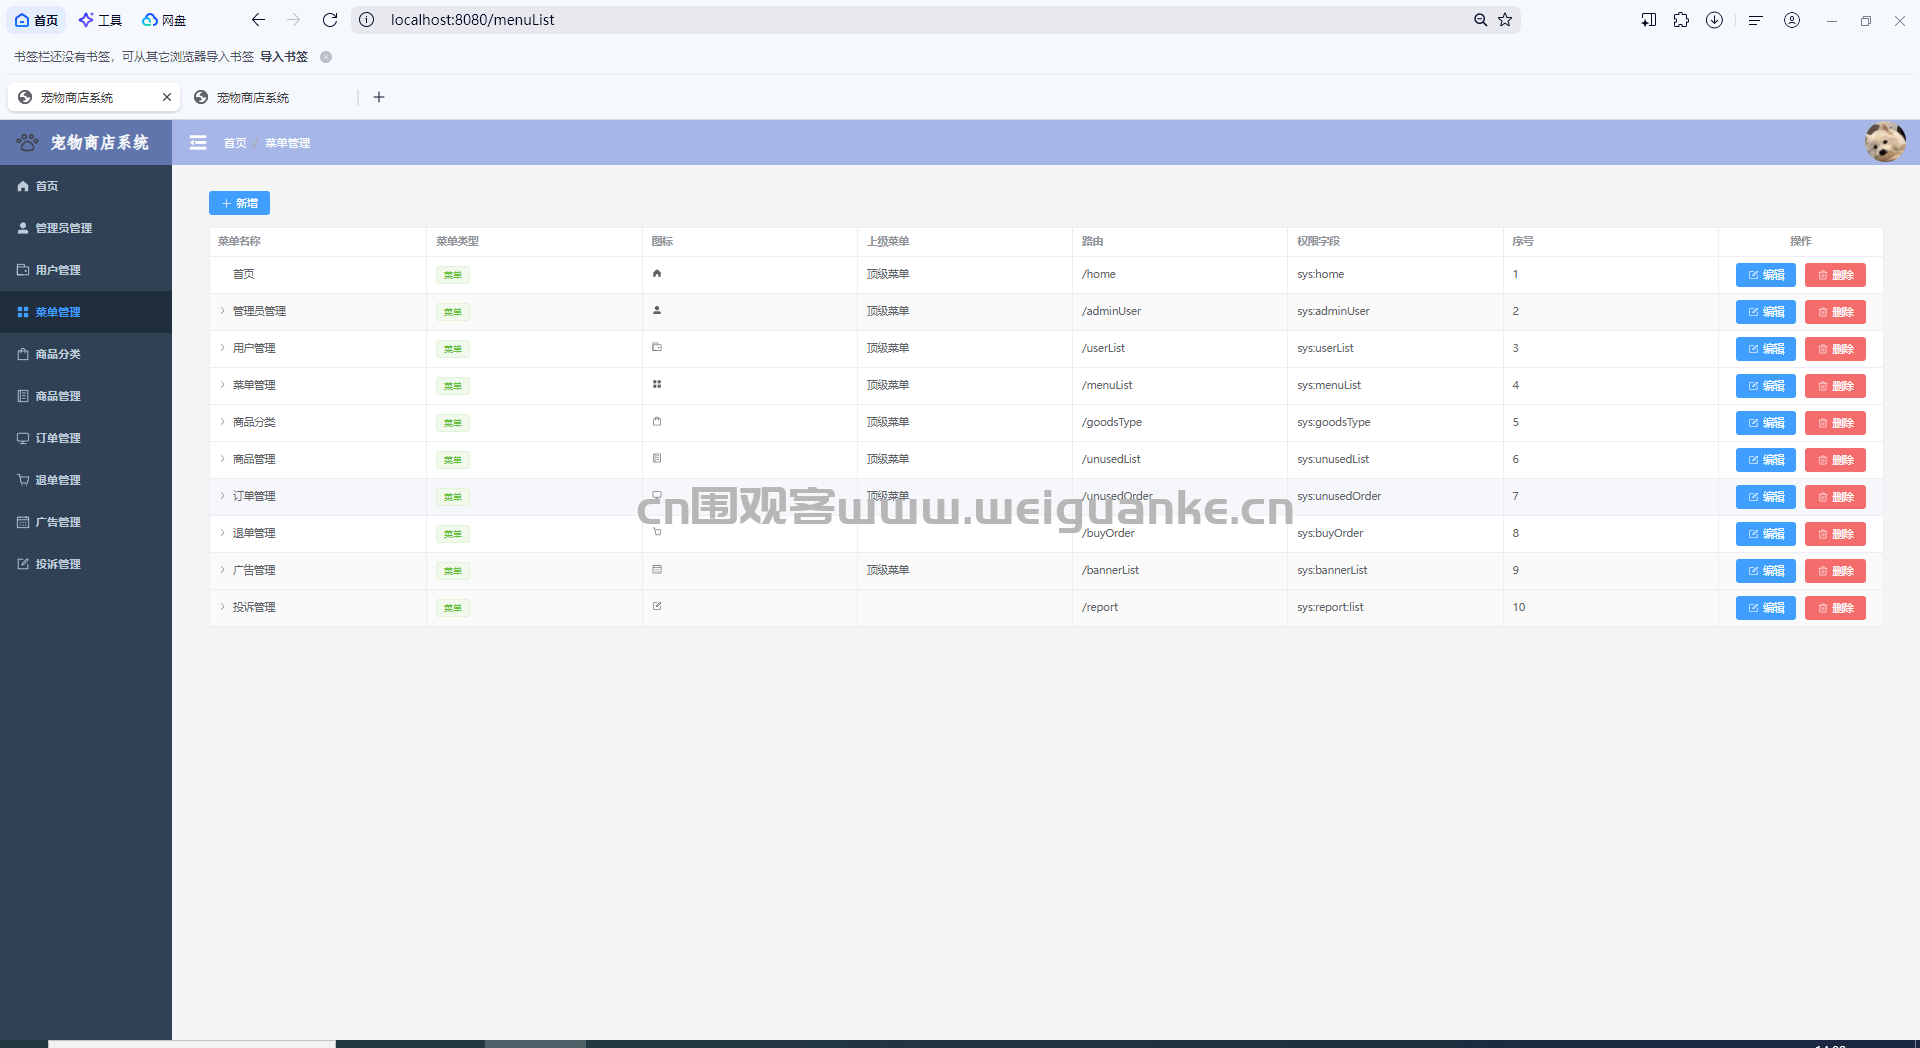The width and height of the screenshot is (1920, 1048).
Task: Open the browser menu lines icon
Action: pyautogui.click(x=1755, y=20)
